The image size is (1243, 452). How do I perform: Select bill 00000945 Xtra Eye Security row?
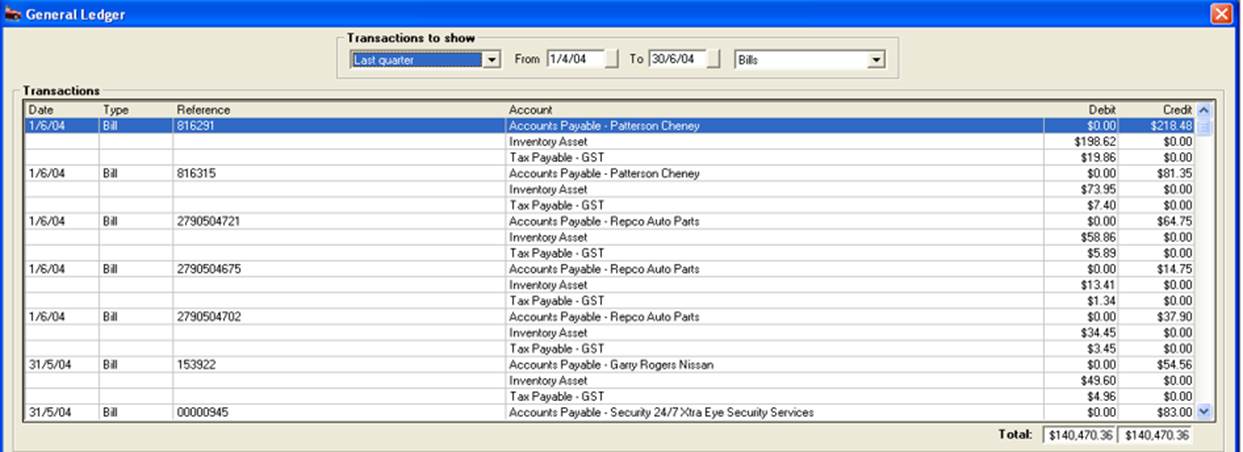[x=340, y=413]
